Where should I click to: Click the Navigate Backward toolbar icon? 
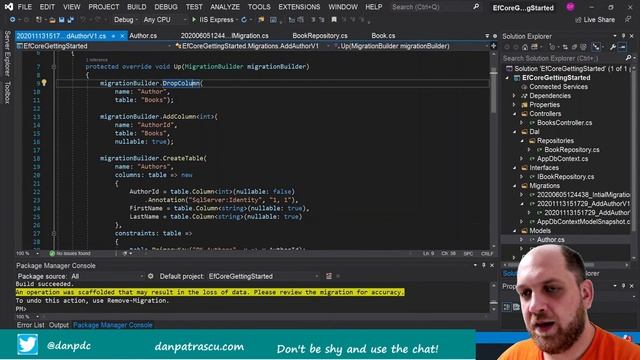click(x=12, y=20)
